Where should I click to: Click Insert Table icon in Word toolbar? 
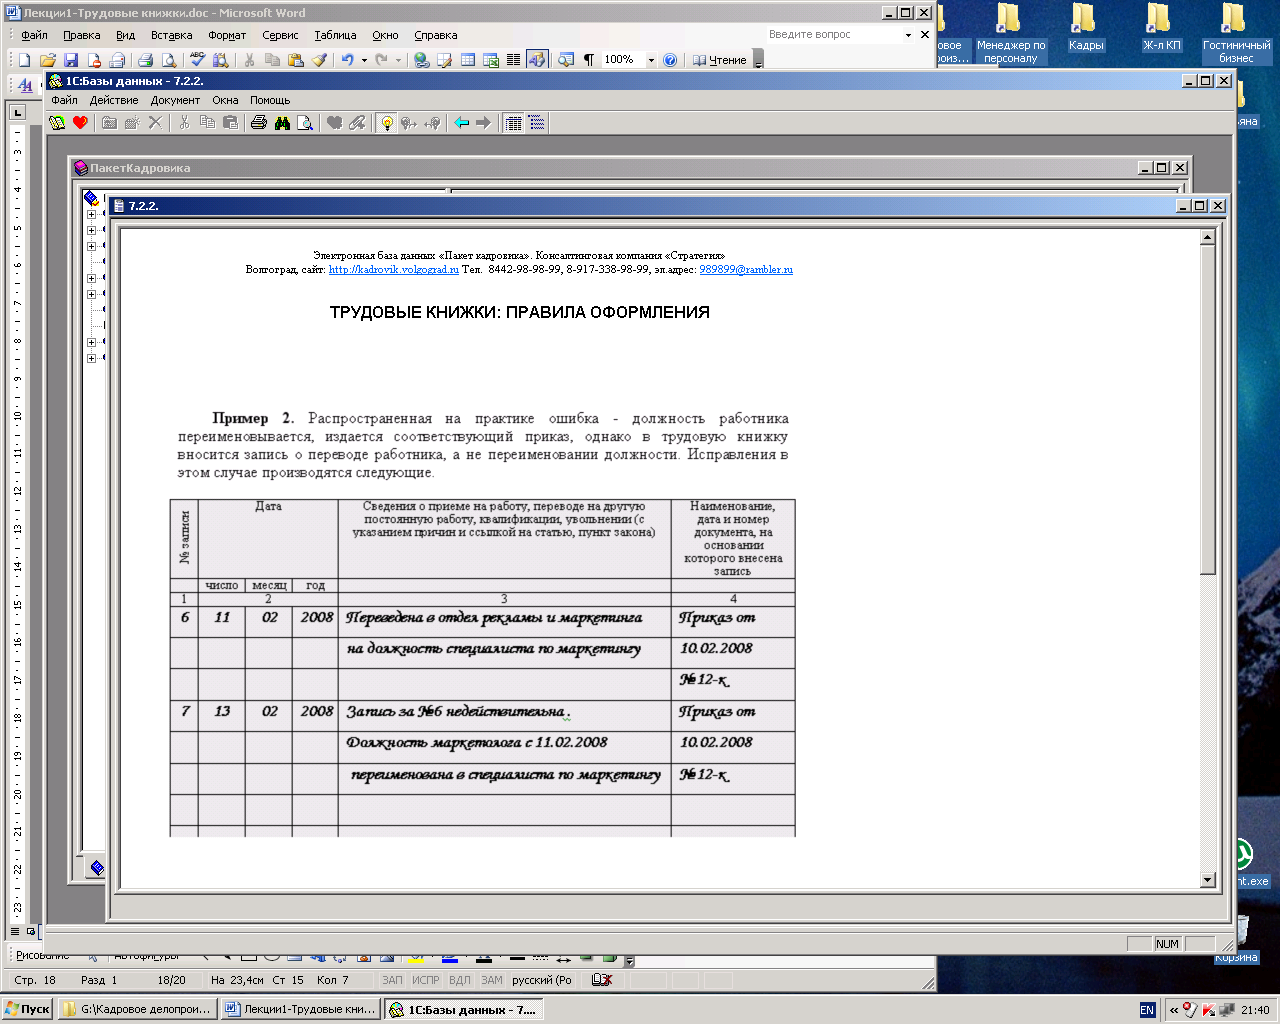coord(467,60)
